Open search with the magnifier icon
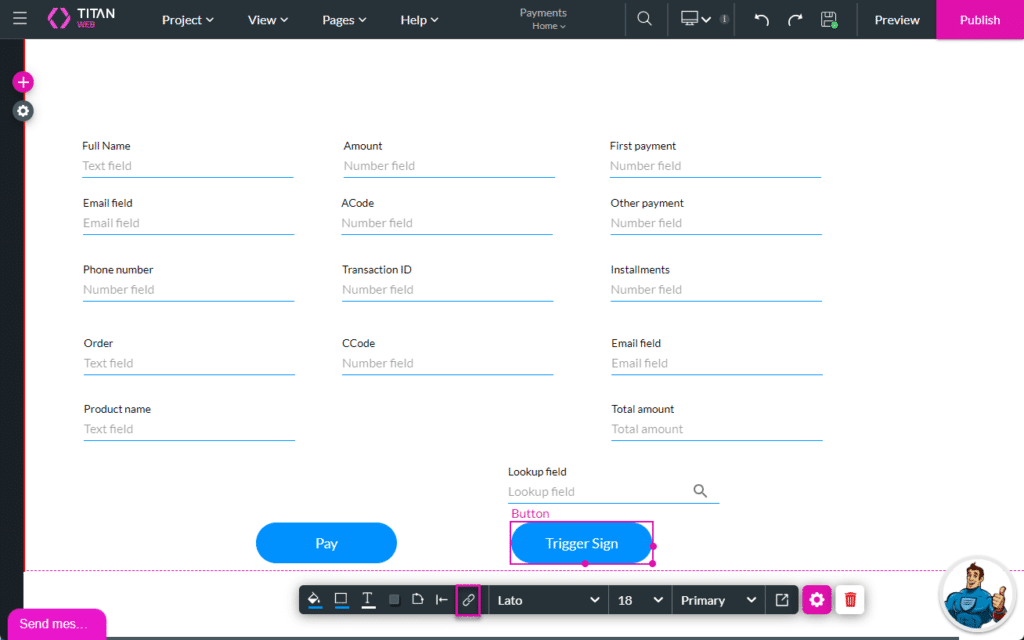The height and width of the screenshot is (640, 1024). pos(645,20)
